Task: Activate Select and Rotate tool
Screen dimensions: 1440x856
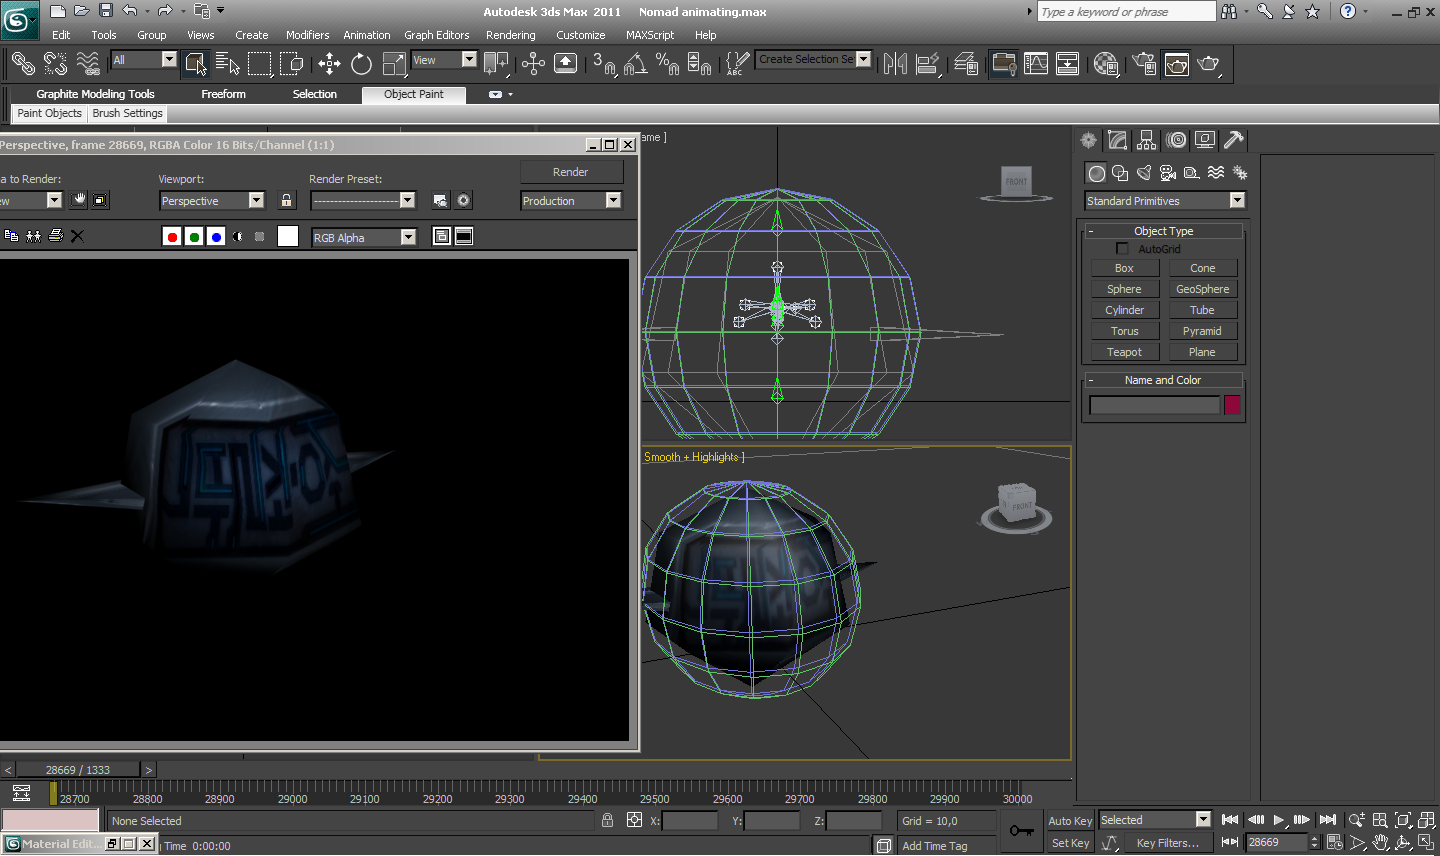Action: coord(362,64)
